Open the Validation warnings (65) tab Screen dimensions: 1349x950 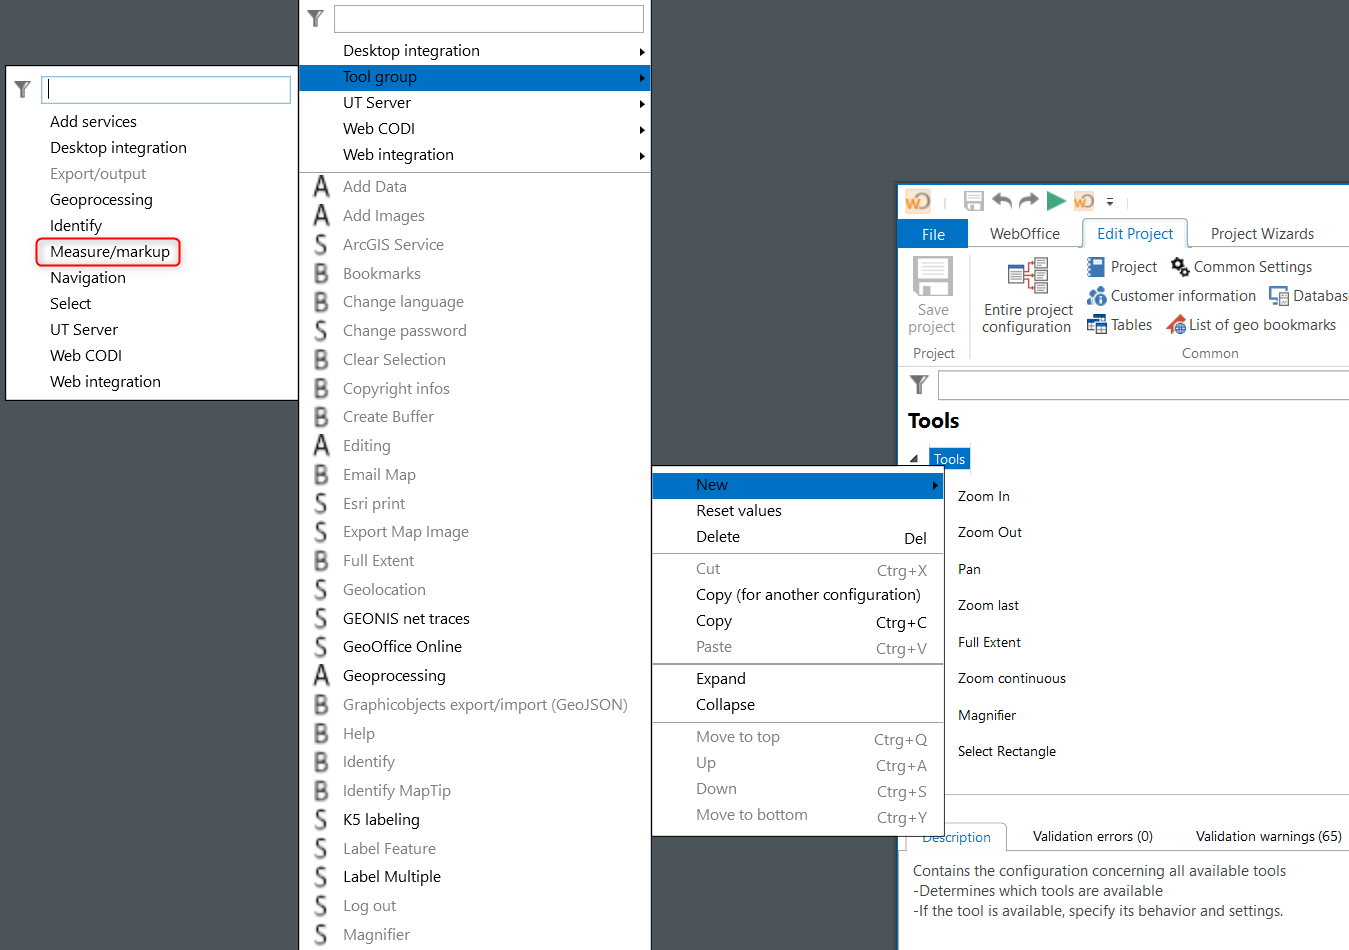pos(1269,836)
